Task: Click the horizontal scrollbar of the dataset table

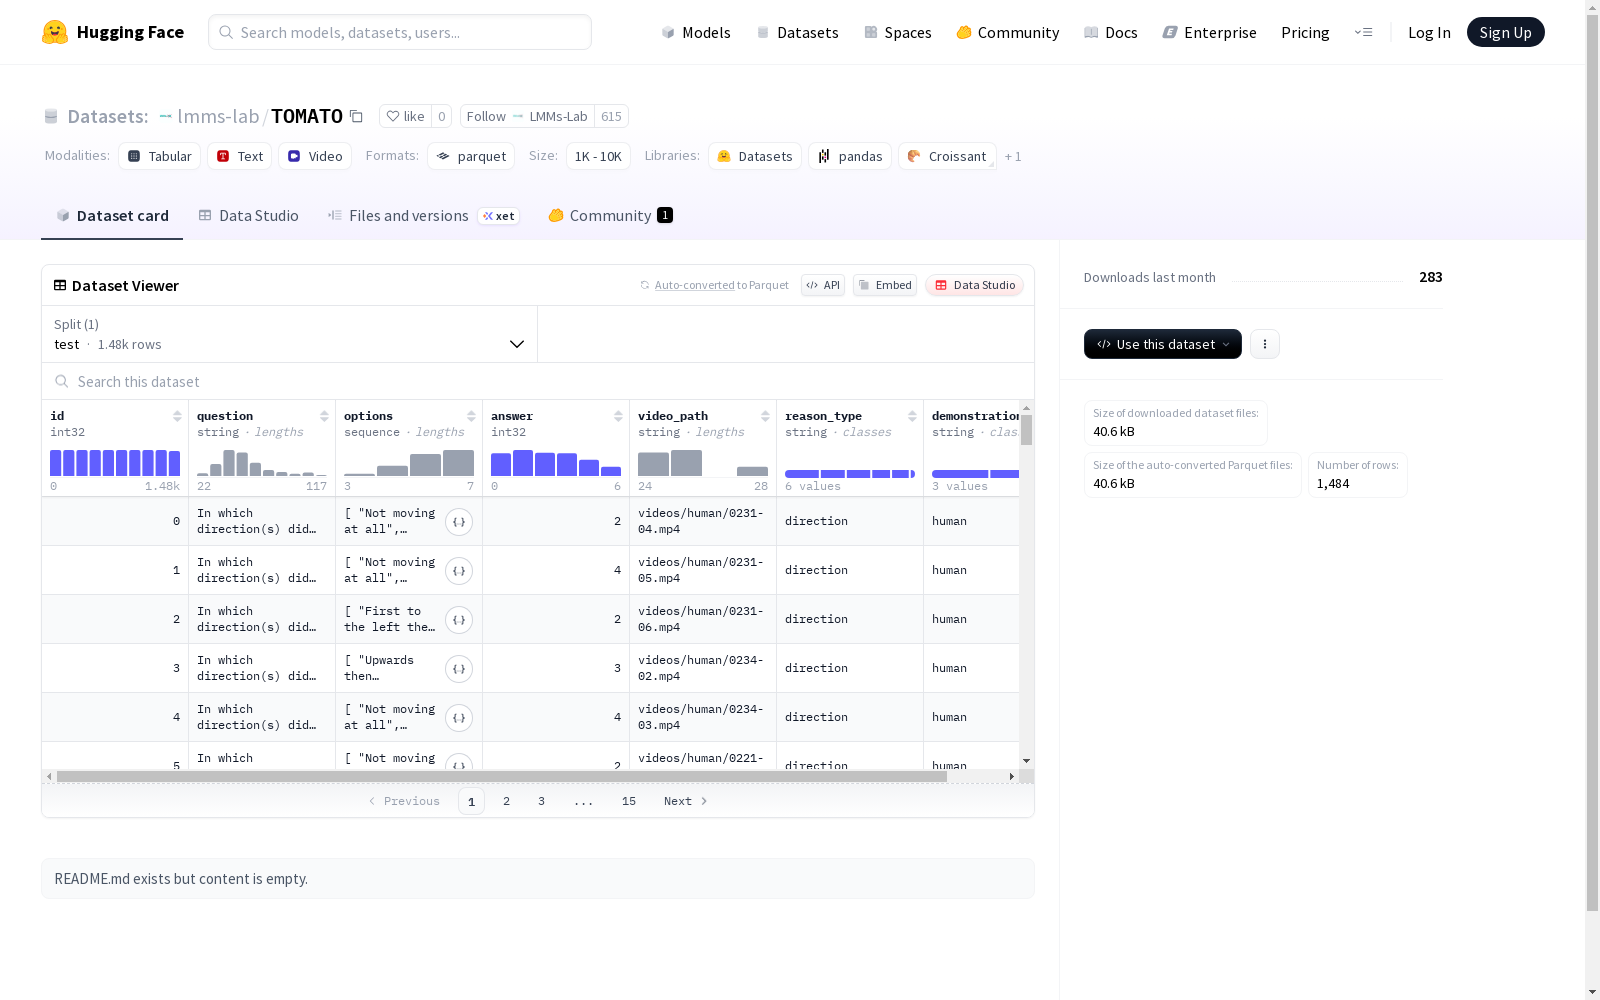Action: click(x=502, y=776)
